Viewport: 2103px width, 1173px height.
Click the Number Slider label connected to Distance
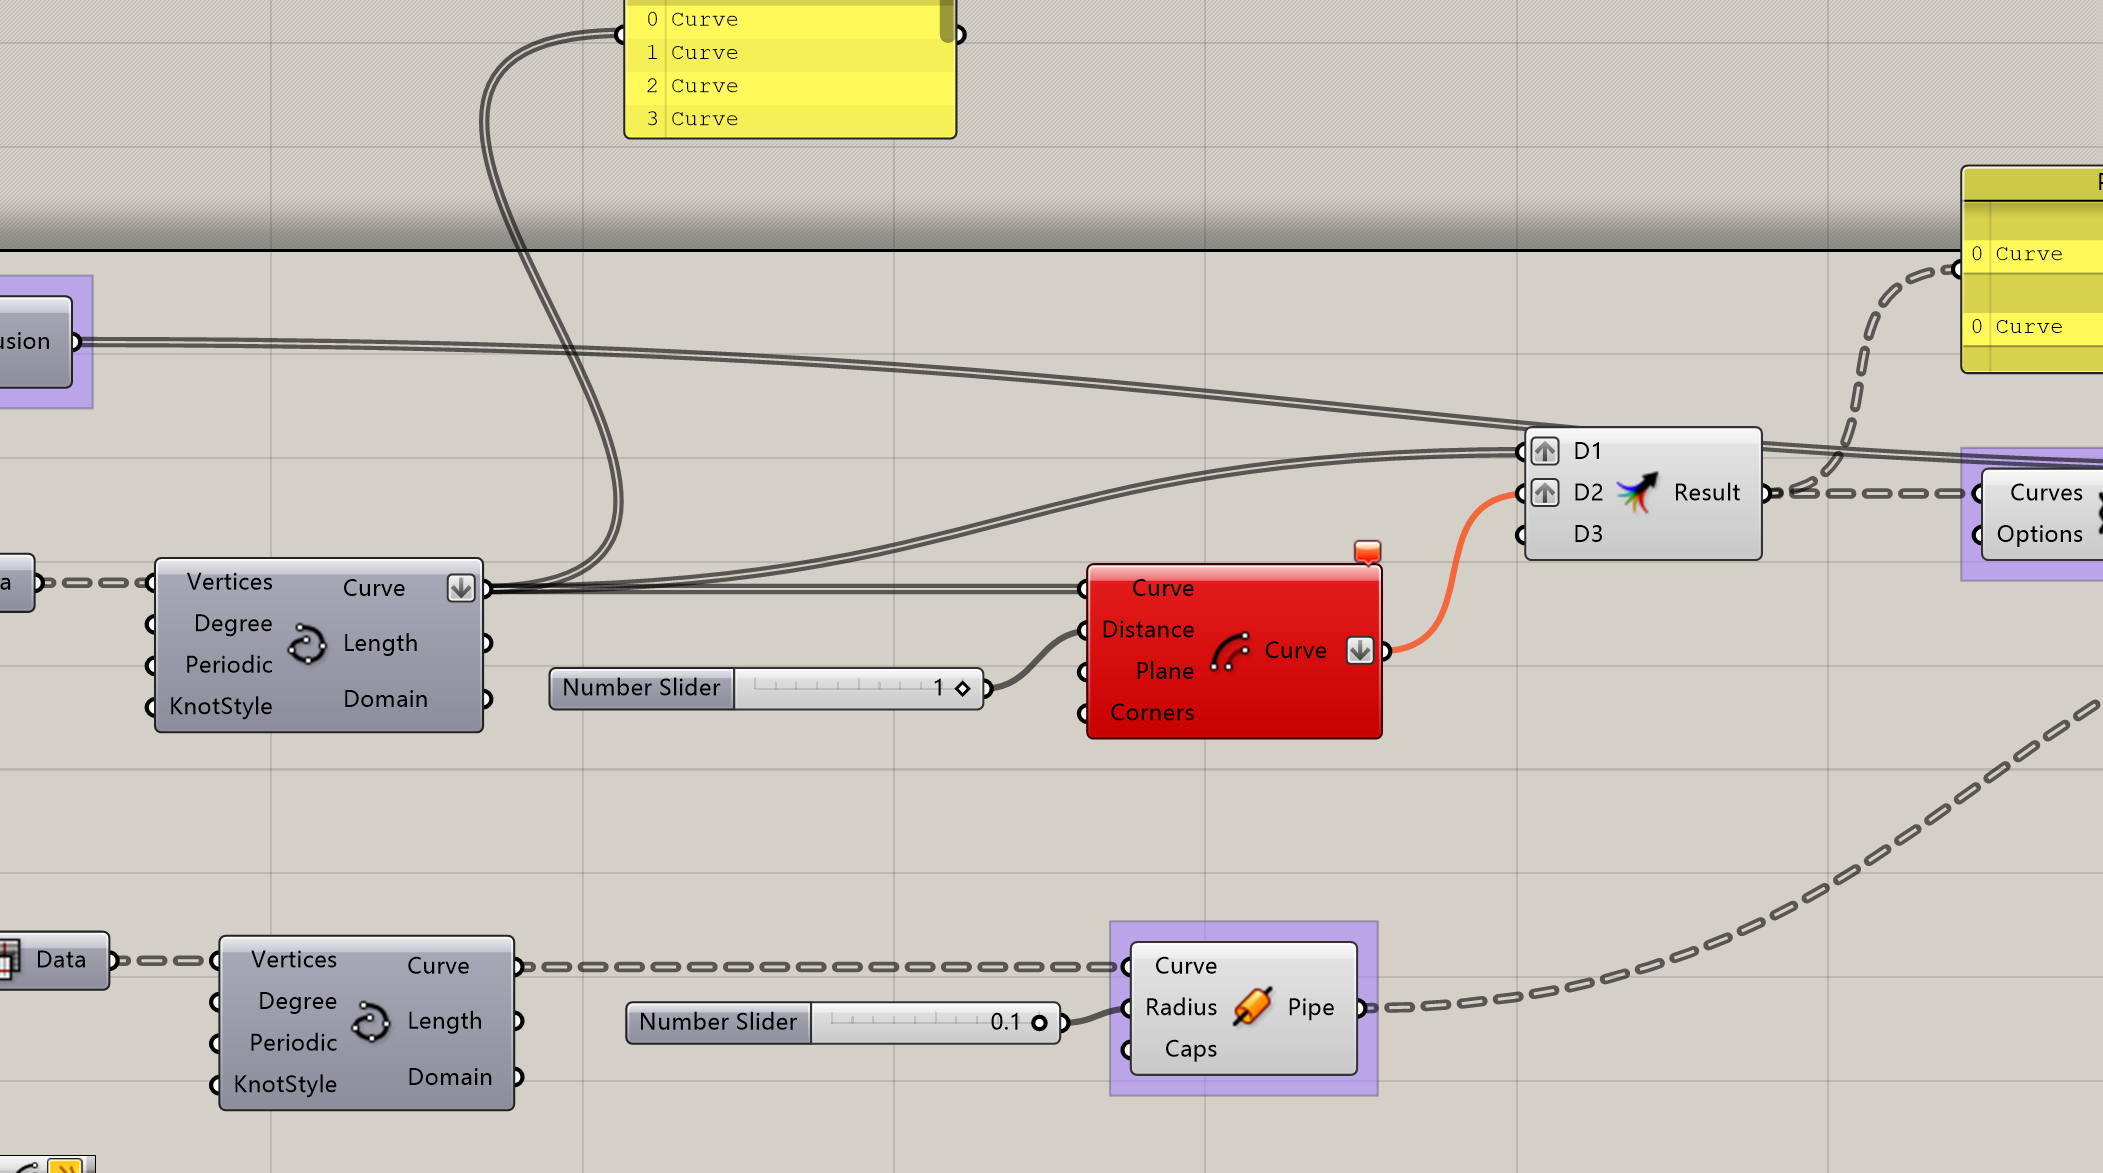641,688
